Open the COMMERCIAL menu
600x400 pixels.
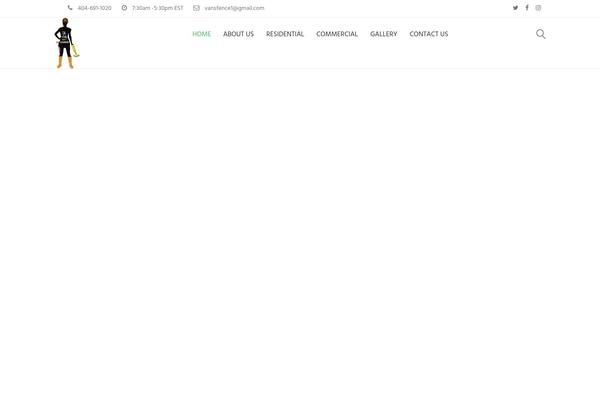[337, 34]
